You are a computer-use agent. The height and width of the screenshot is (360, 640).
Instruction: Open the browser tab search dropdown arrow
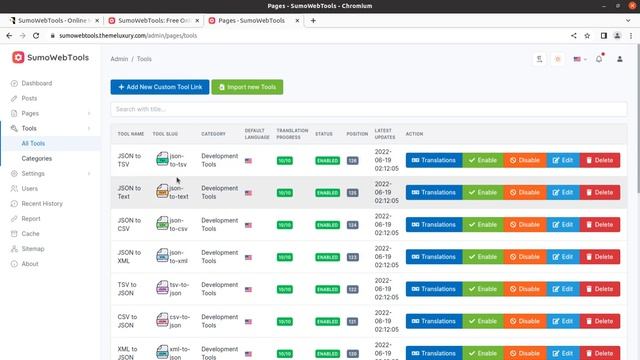628,20
